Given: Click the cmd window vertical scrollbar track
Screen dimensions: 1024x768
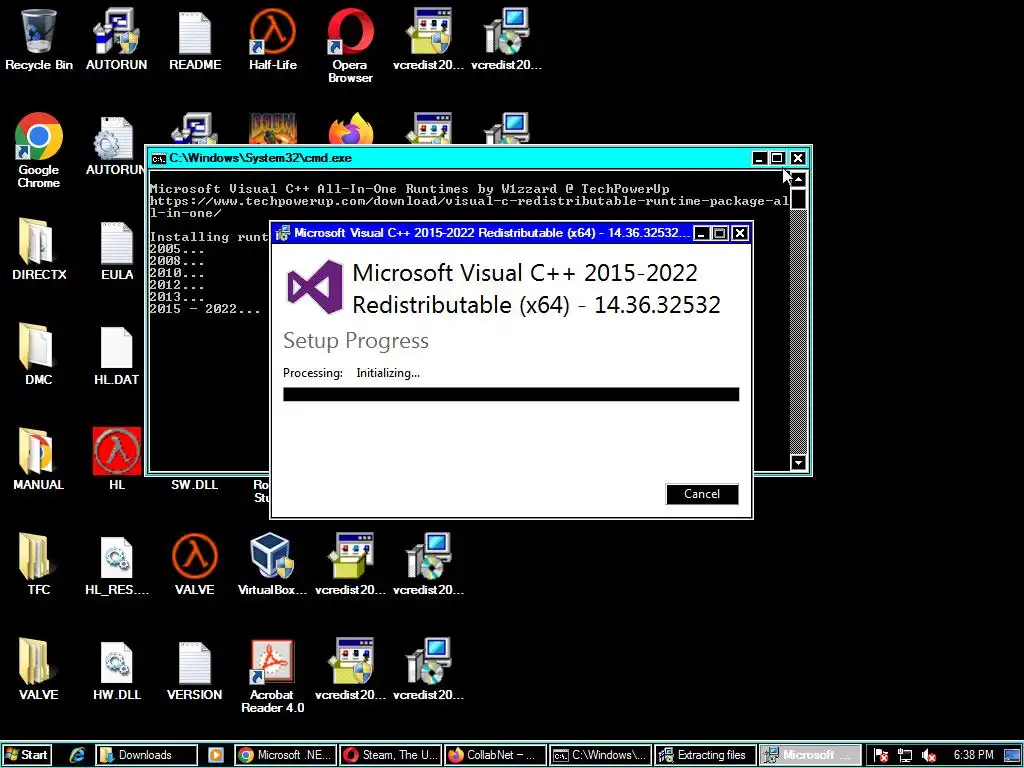Looking at the screenshot, I should pyautogui.click(x=798, y=331).
